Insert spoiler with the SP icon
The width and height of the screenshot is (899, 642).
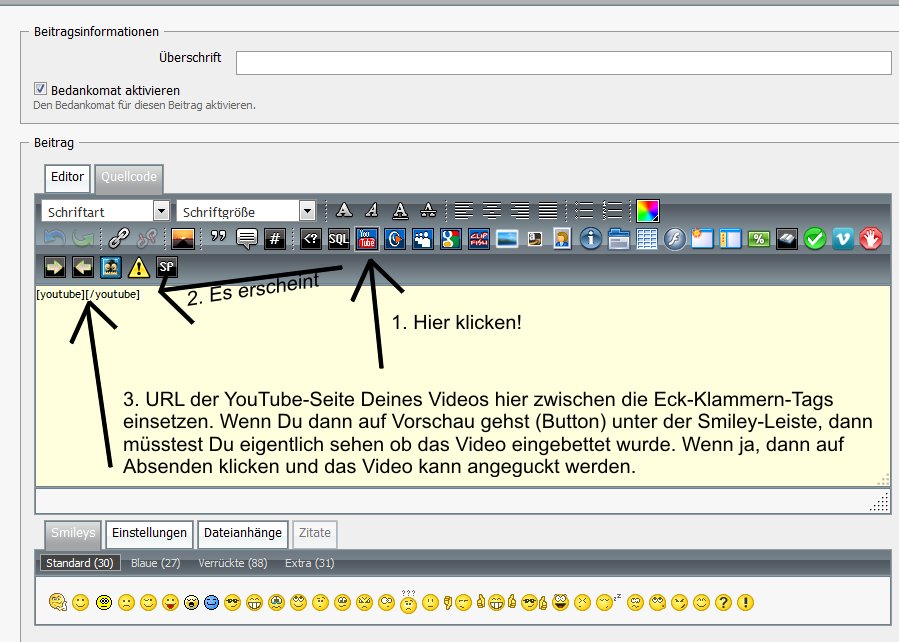tap(167, 267)
